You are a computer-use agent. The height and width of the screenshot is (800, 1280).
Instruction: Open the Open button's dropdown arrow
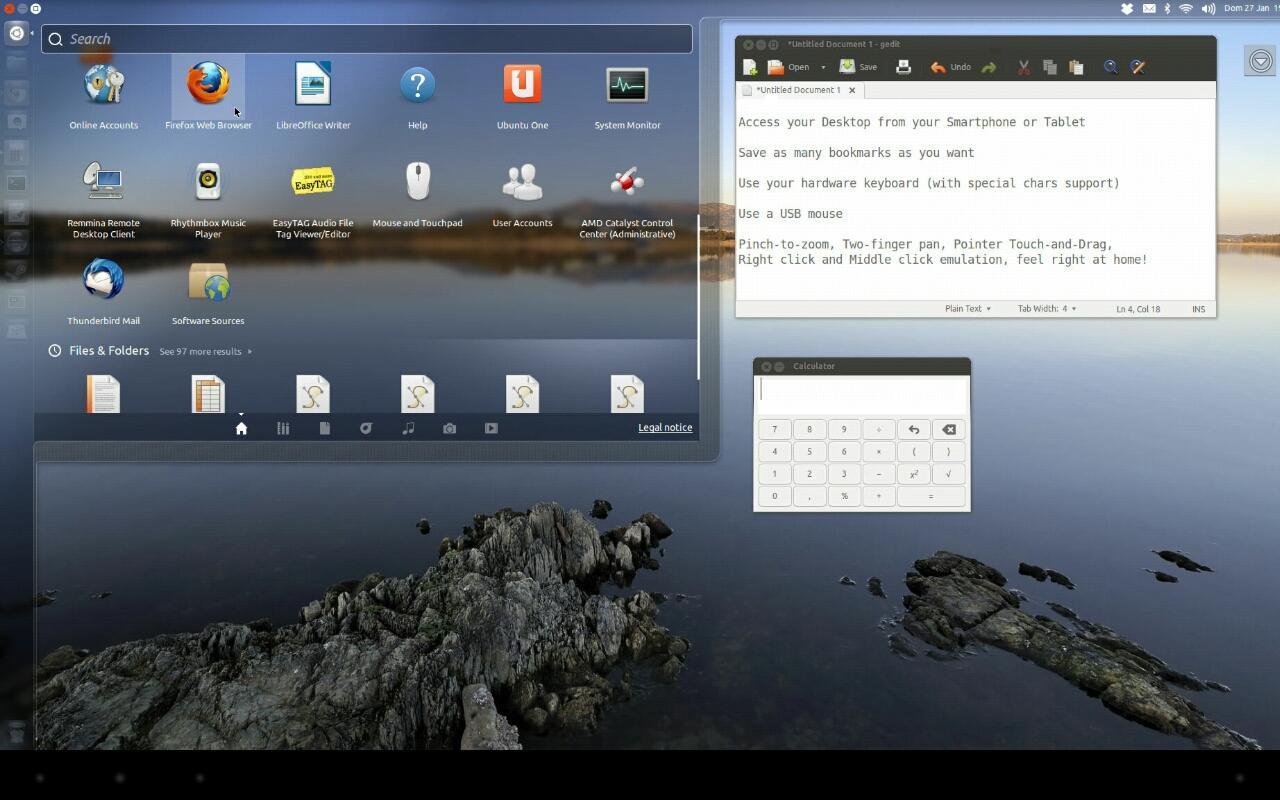click(x=823, y=66)
